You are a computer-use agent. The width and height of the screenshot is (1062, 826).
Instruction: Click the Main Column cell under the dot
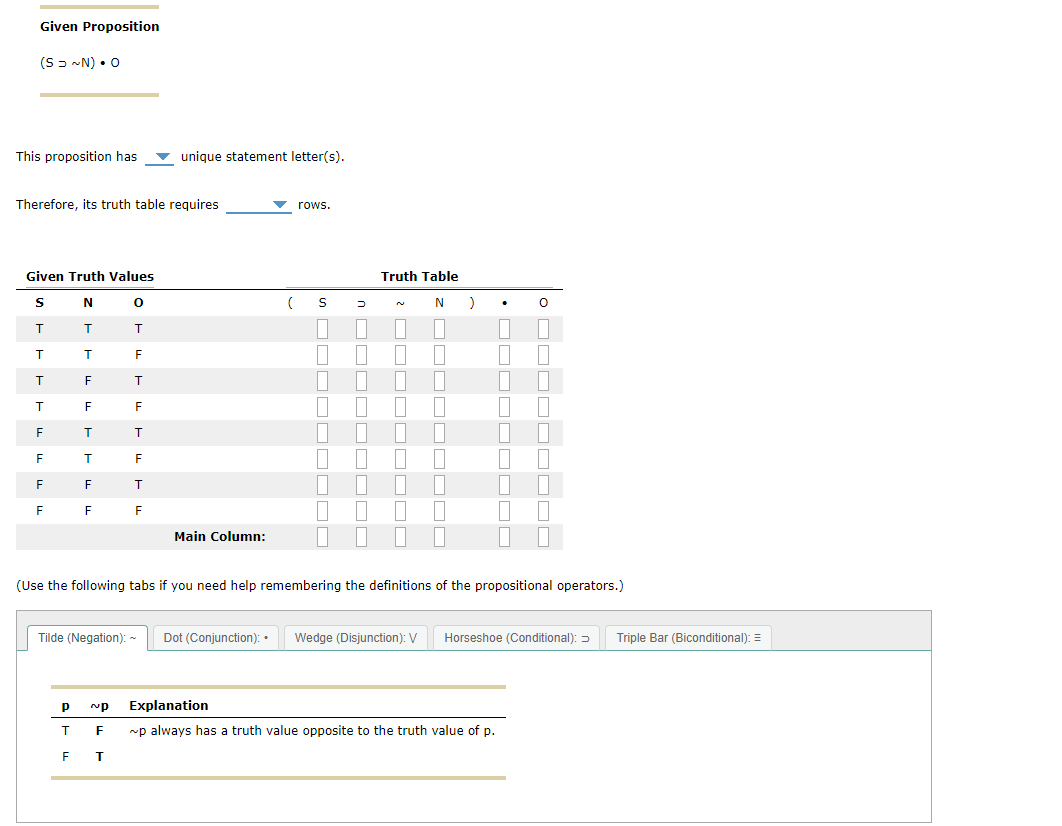coord(504,536)
